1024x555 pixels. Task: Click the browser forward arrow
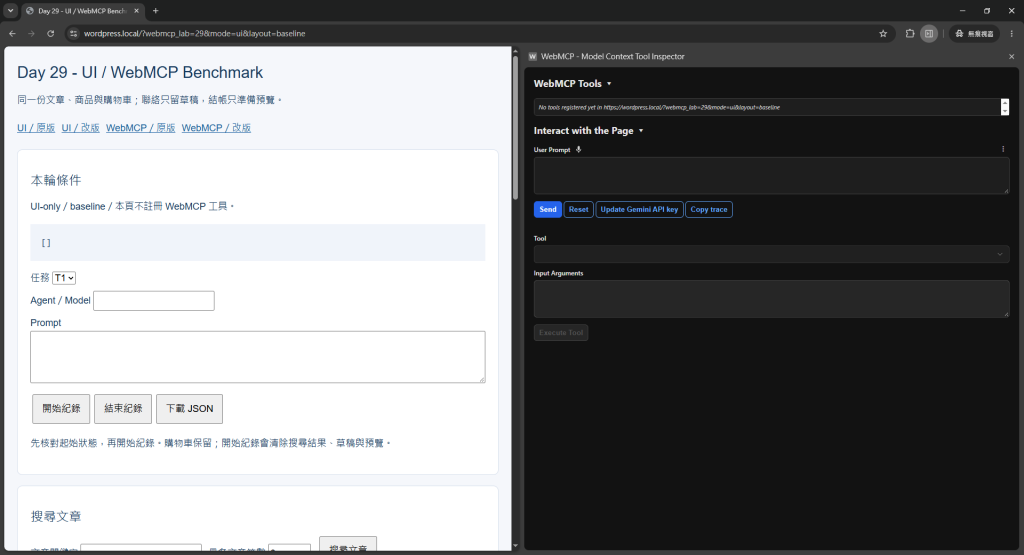click(x=31, y=33)
